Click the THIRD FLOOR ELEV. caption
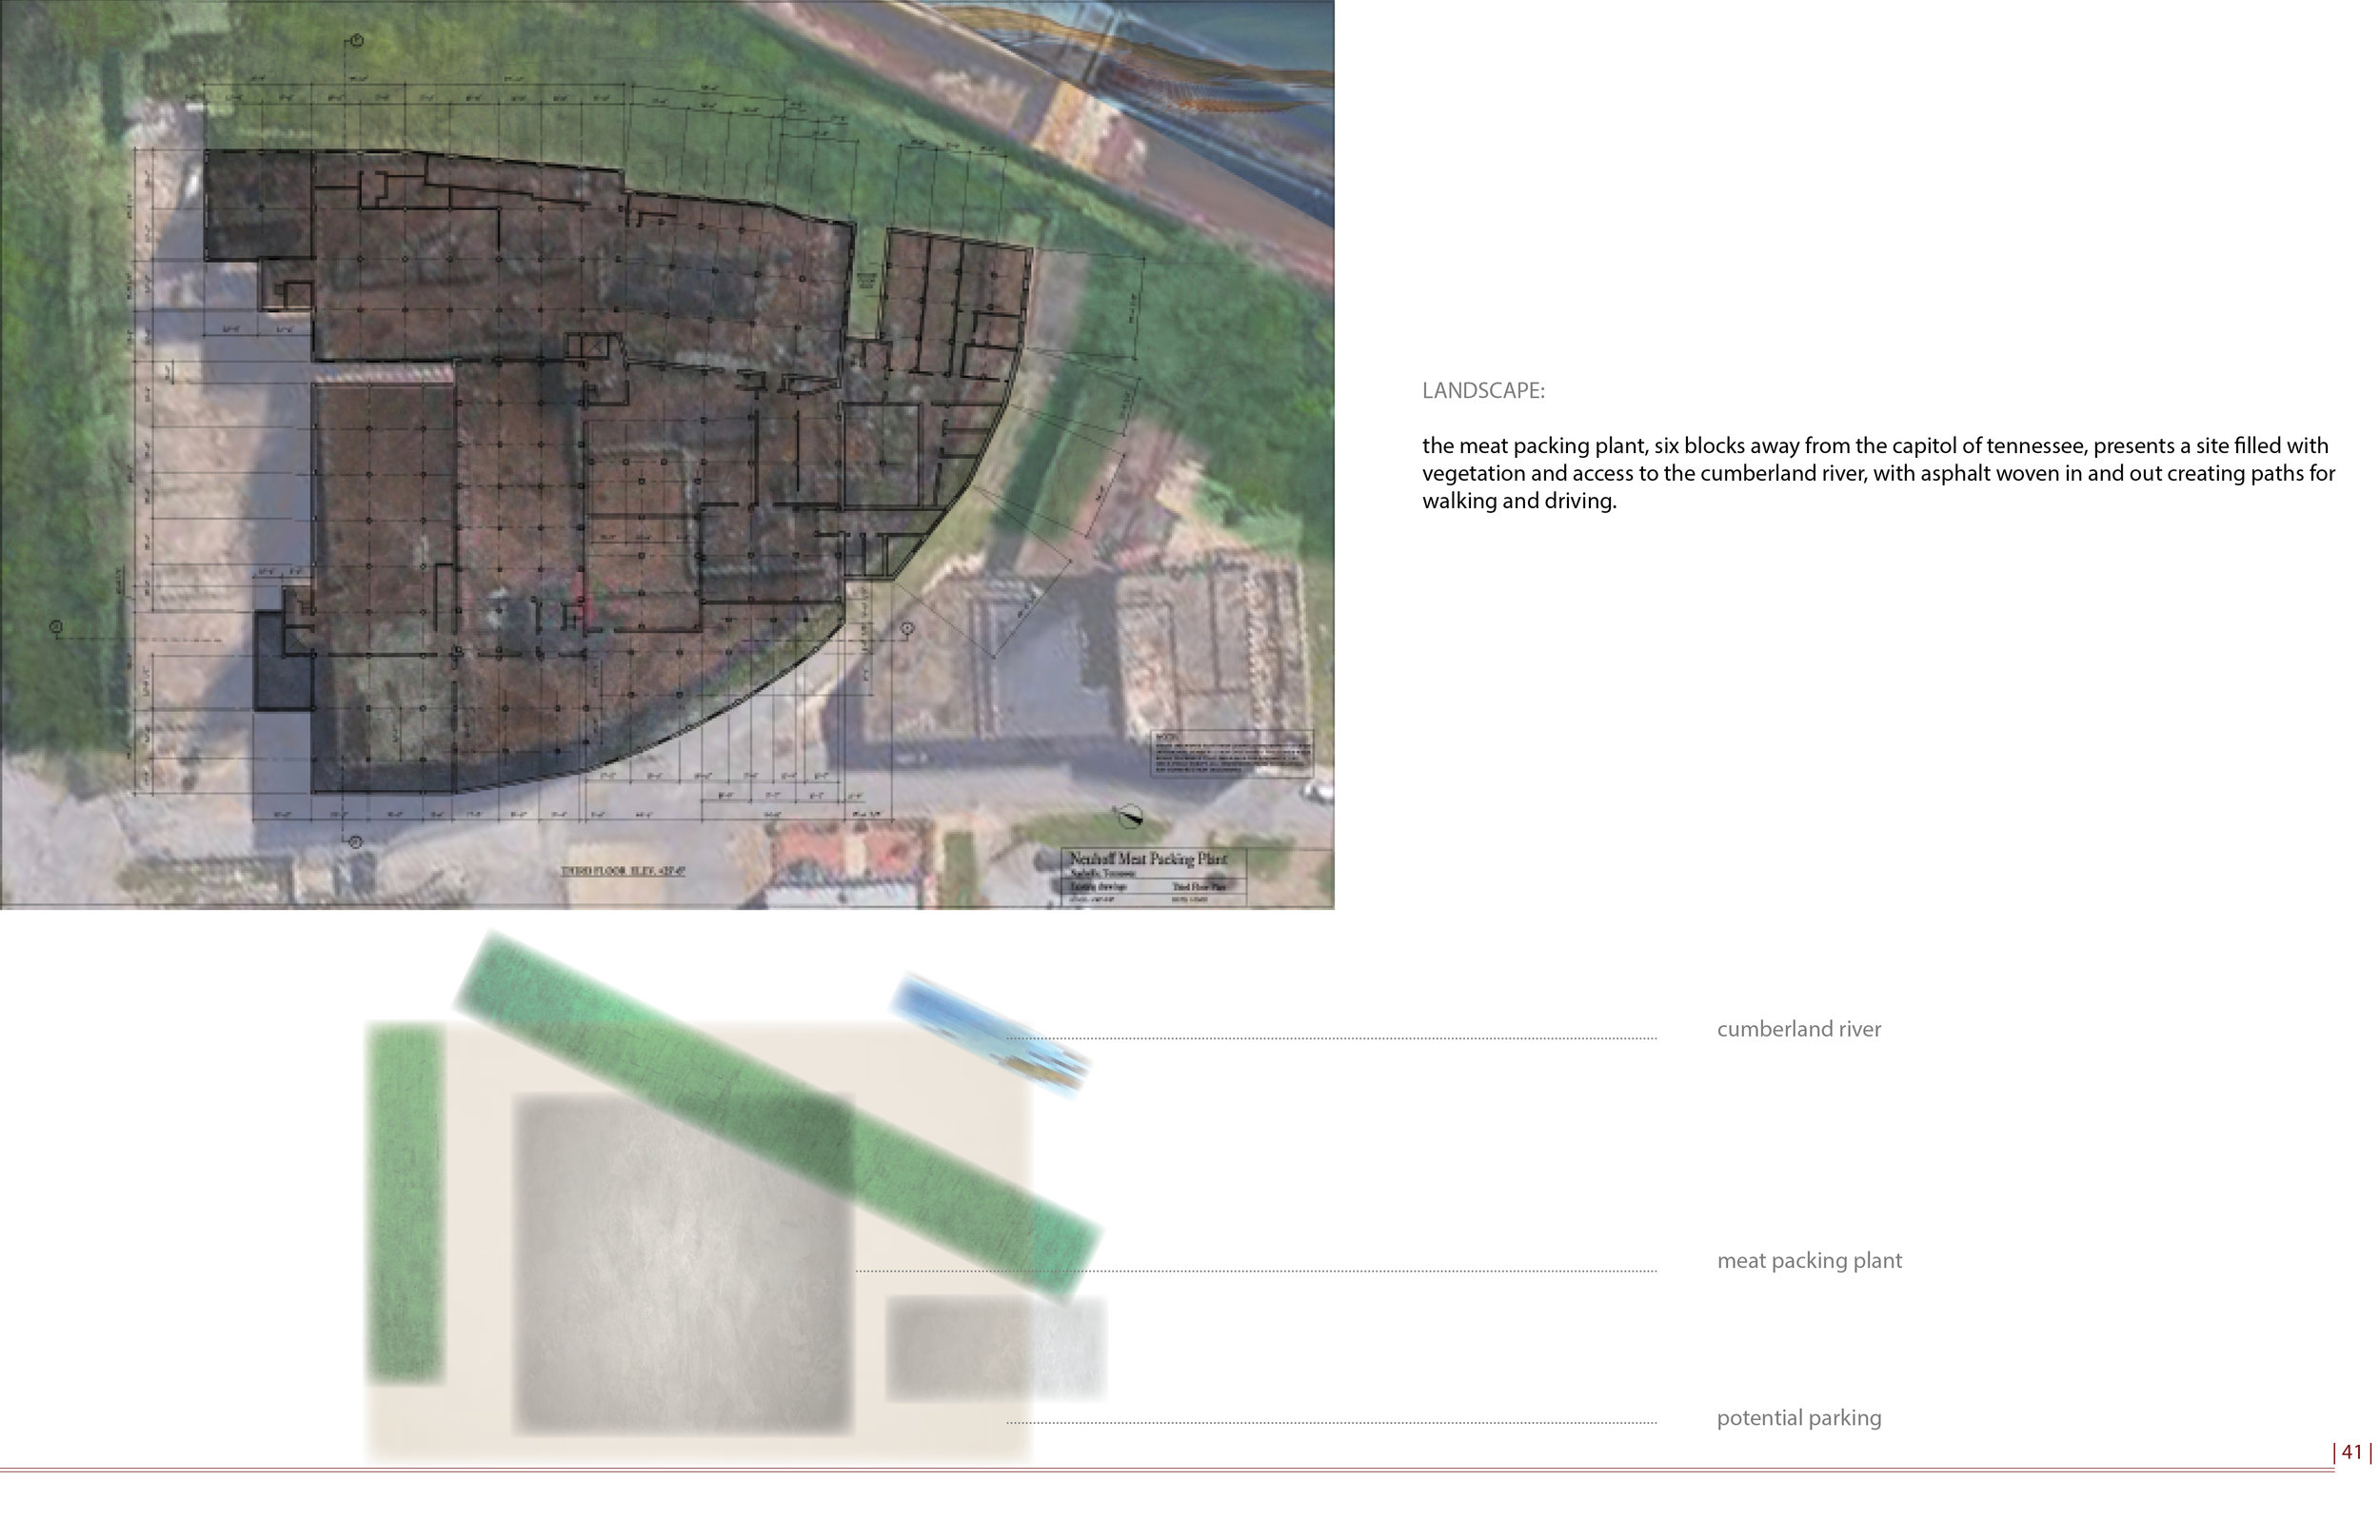The width and height of the screenshot is (2380, 1540). click(x=623, y=871)
